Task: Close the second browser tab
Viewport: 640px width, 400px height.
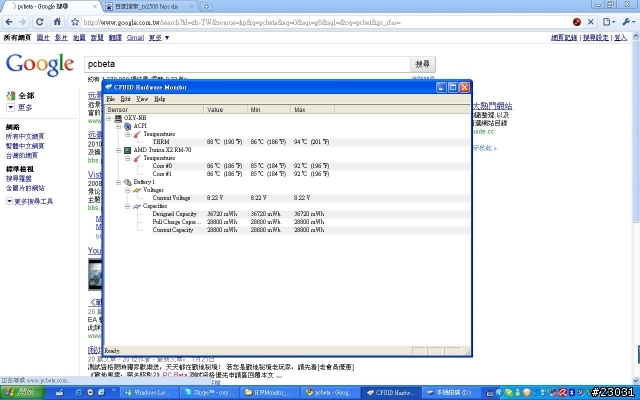Action: 193,7
